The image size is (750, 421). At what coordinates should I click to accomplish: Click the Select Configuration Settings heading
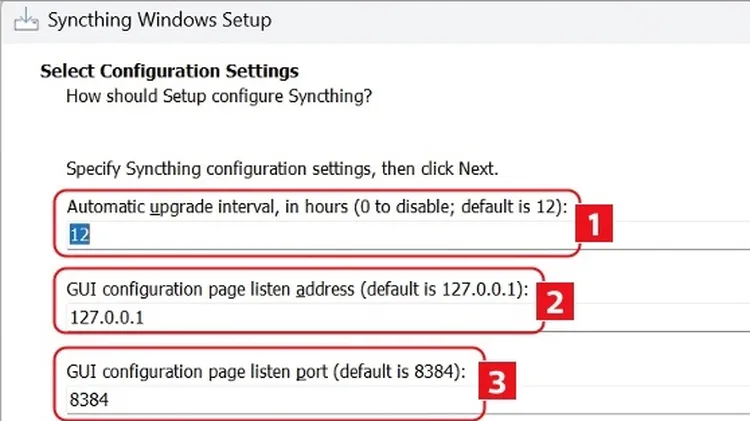point(169,71)
